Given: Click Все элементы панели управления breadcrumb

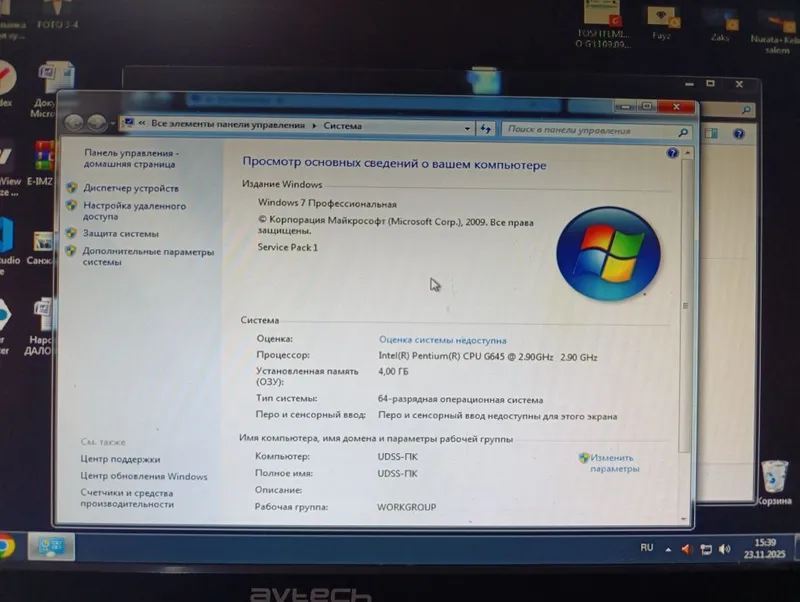Looking at the screenshot, I should pyautogui.click(x=228, y=124).
